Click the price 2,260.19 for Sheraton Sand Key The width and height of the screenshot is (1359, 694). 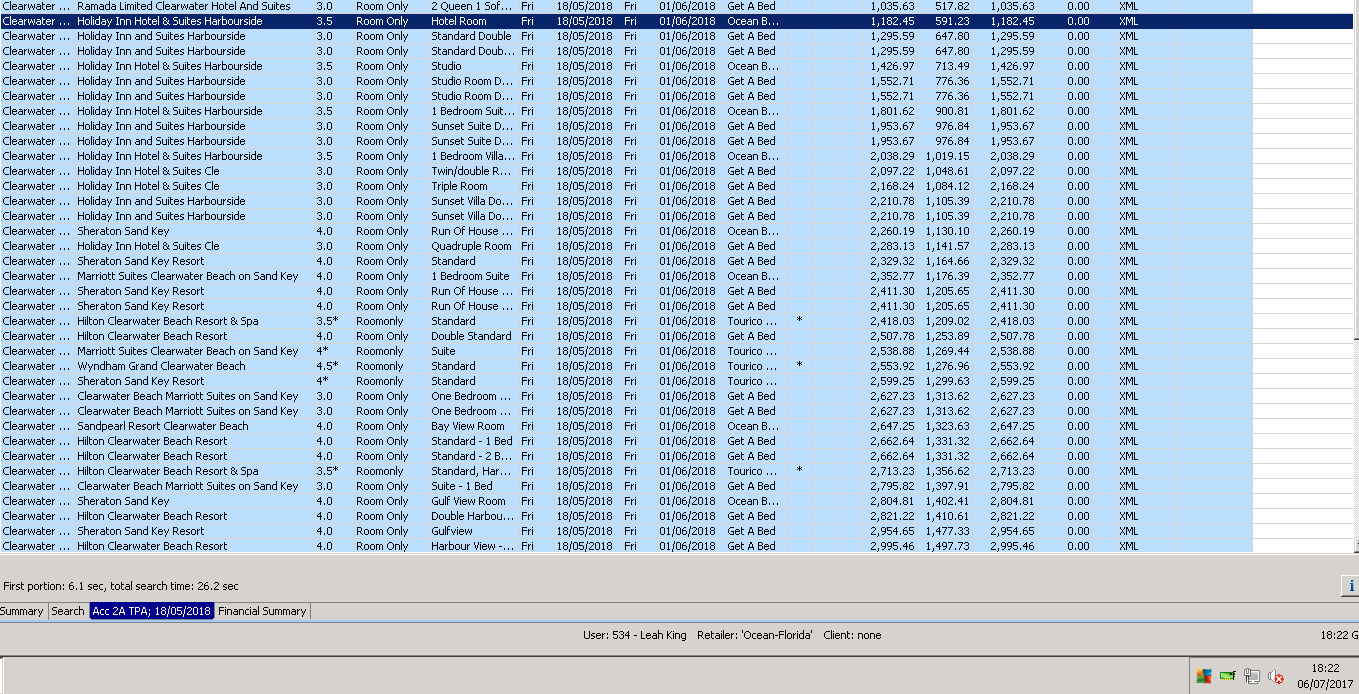pyautogui.click(x=892, y=231)
